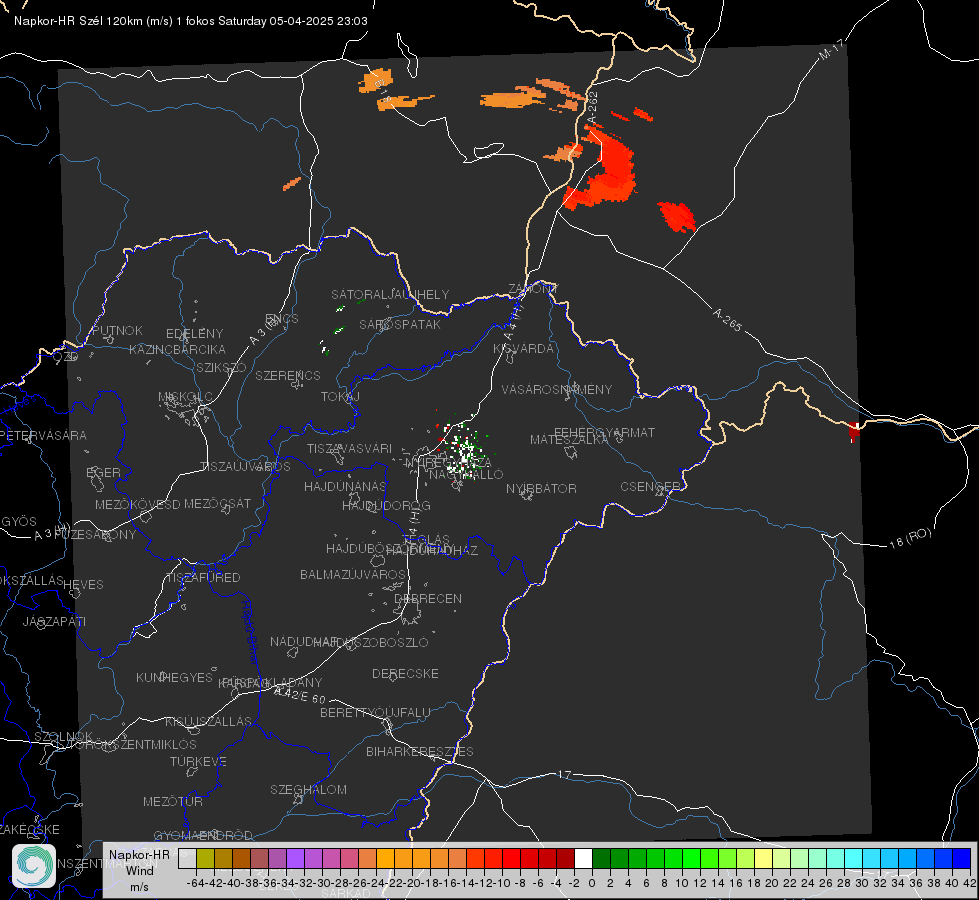
Task: Click the ZÁHONY label
Action: (533, 289)
